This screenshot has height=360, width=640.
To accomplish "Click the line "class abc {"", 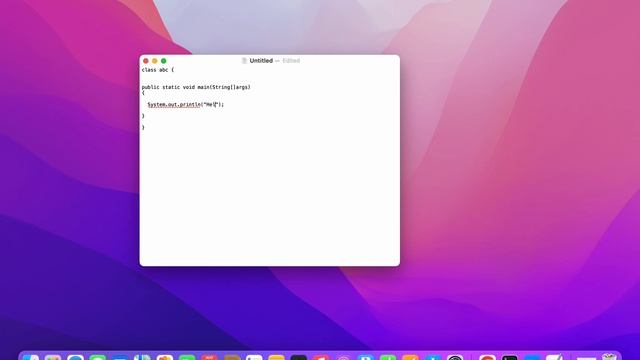I will (x=158, y=70).
